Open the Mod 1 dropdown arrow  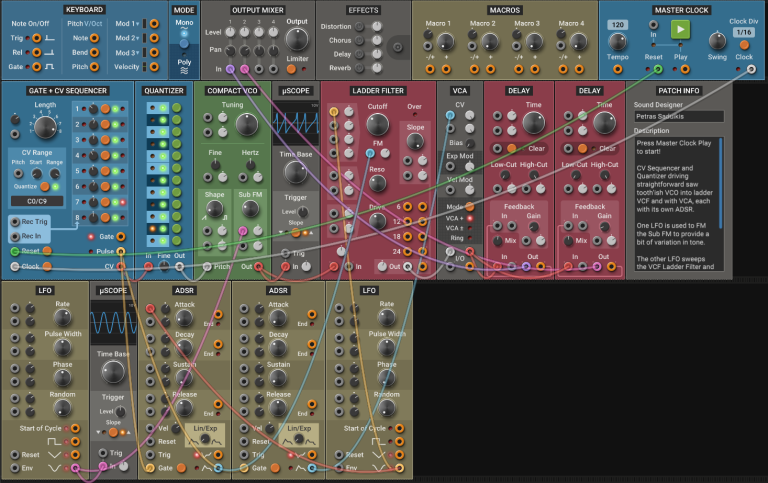[138, 24]
